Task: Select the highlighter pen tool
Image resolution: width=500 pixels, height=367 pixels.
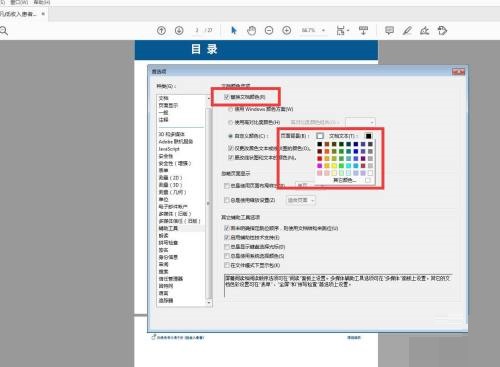Action: click(407, 31)
